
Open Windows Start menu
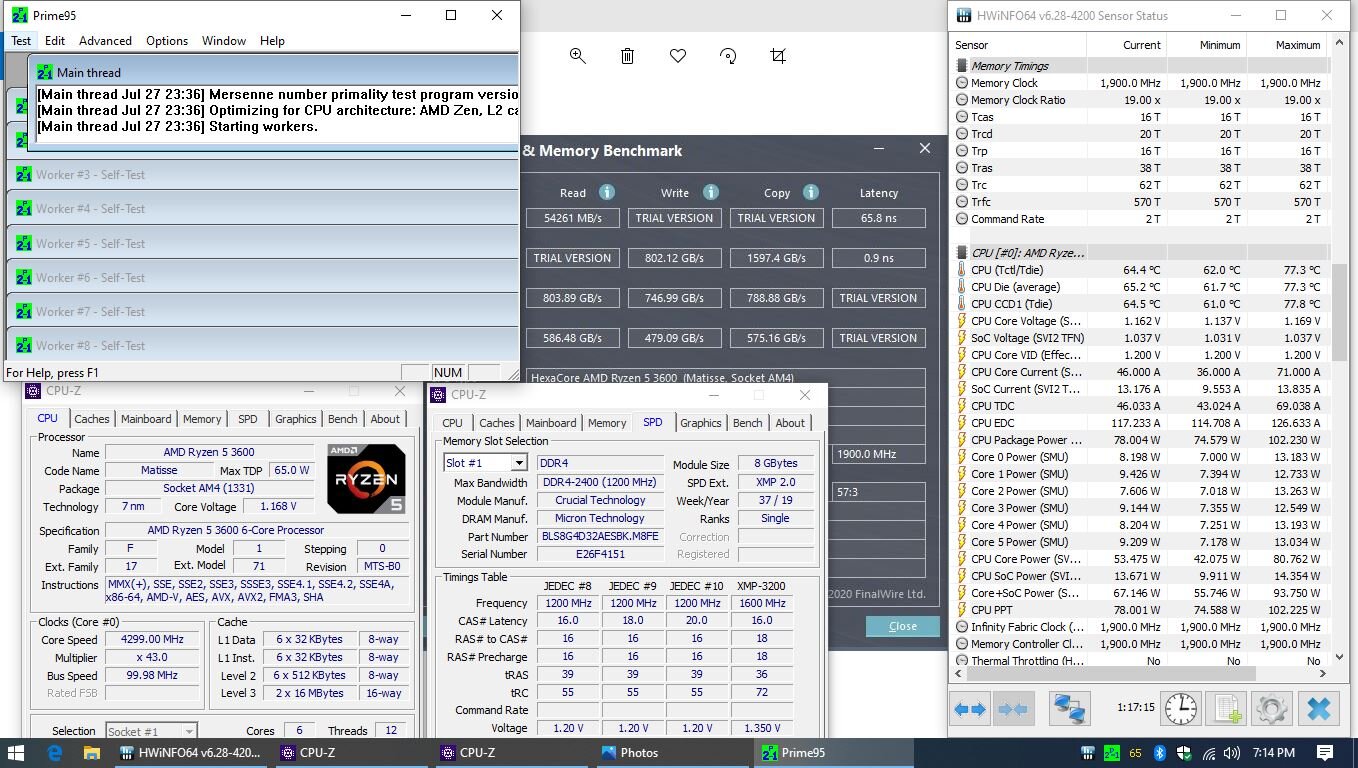coord(16,753)
